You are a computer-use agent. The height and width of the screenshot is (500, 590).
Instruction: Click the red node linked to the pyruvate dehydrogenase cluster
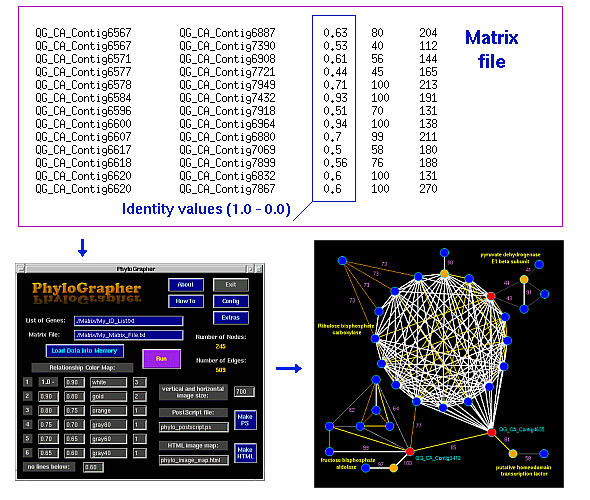(491, 296)
